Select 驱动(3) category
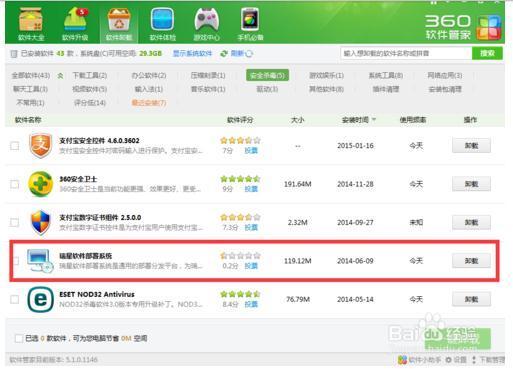The image size is (513, 369). coord(267,89)
